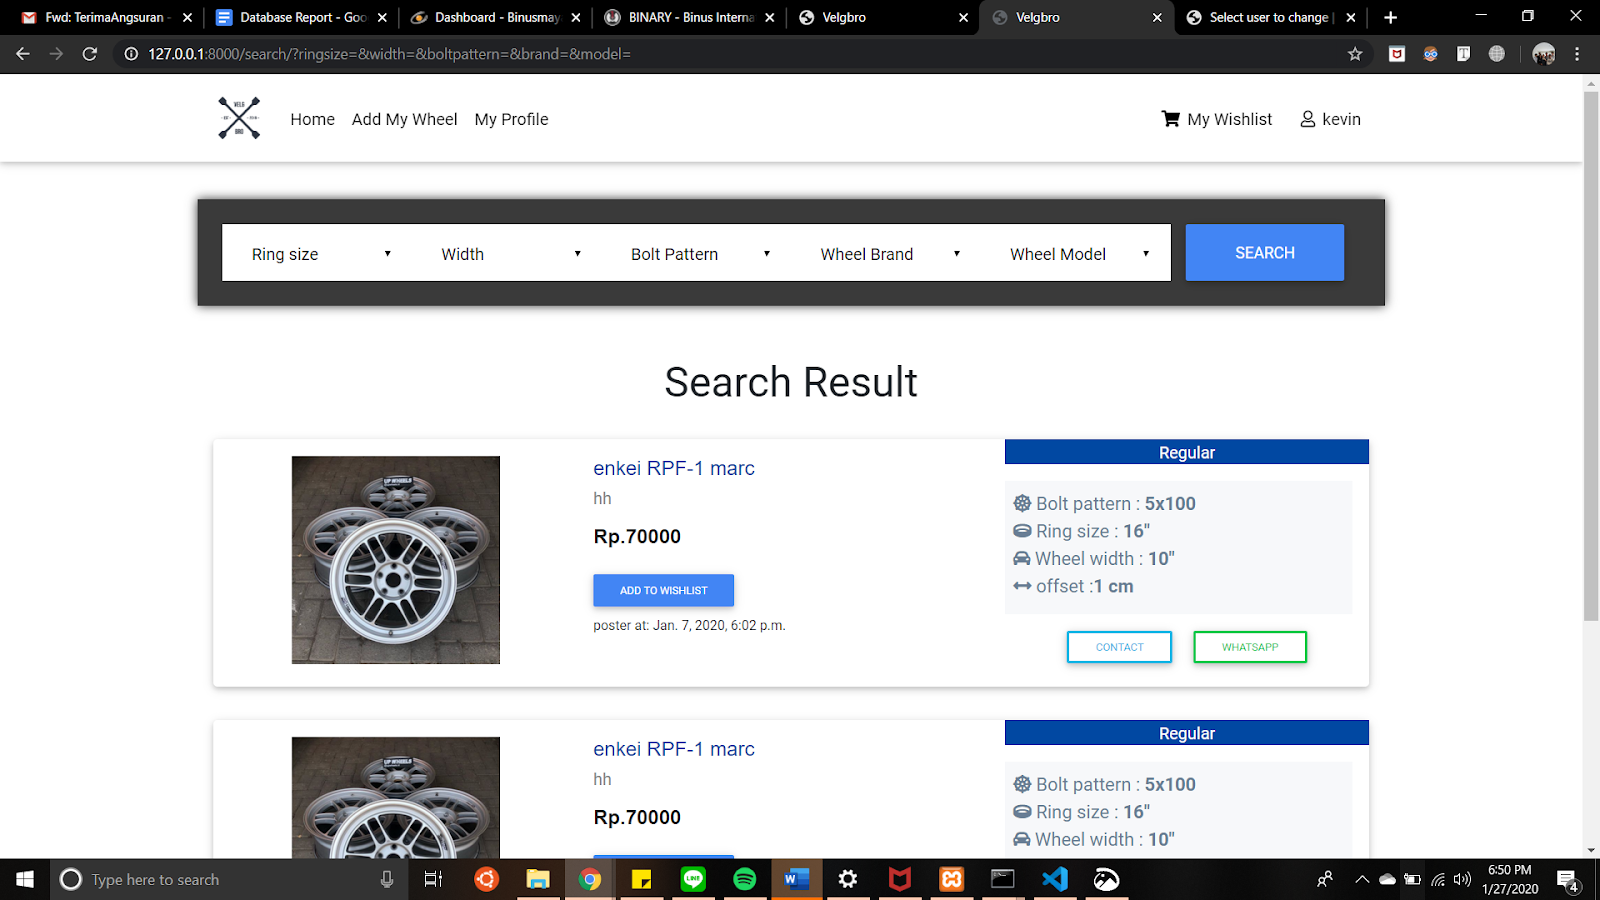Click the first Rp.70000 price
The image size is (1600, 900).
point(637,536)
